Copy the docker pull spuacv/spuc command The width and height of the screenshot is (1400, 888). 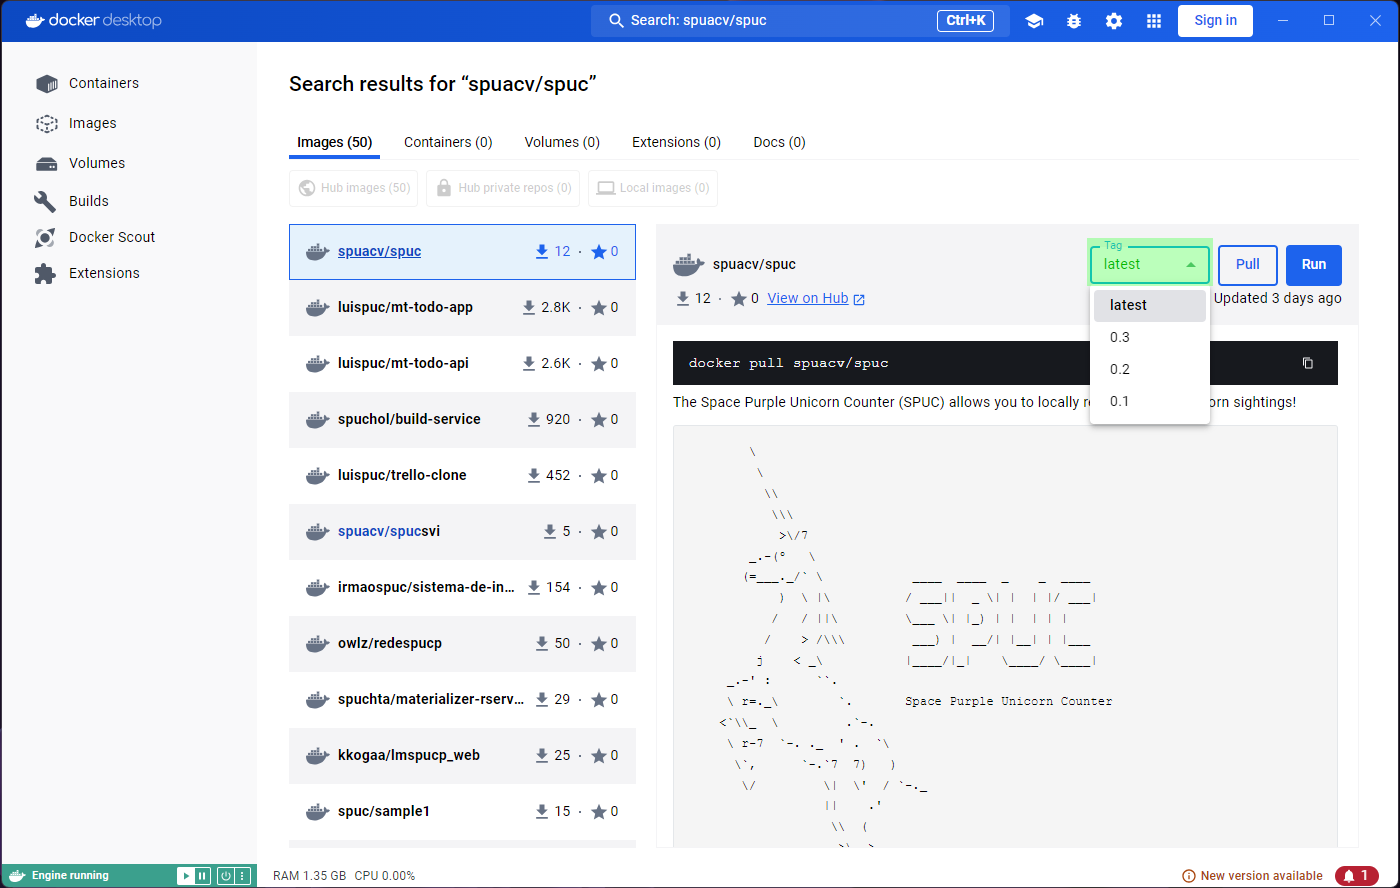click(1307, 363)
